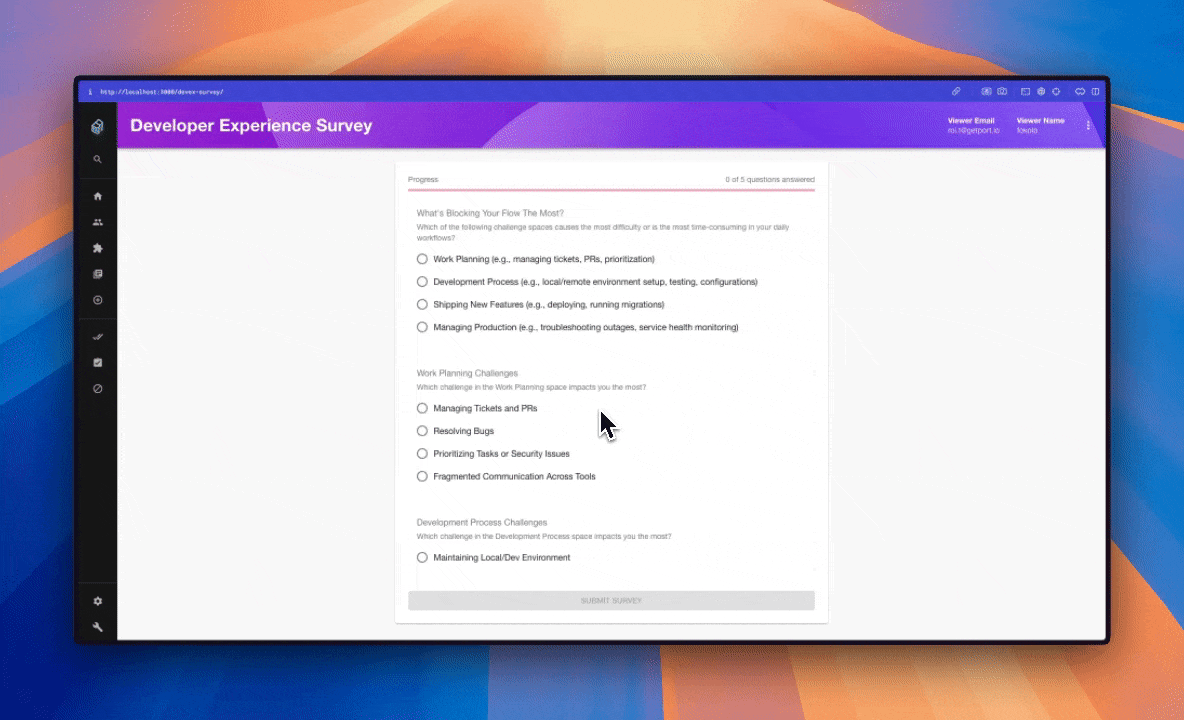Click the blocked circle icon in the sidebar
This screenshot has width=1184, height=720.
coord(97,388)
